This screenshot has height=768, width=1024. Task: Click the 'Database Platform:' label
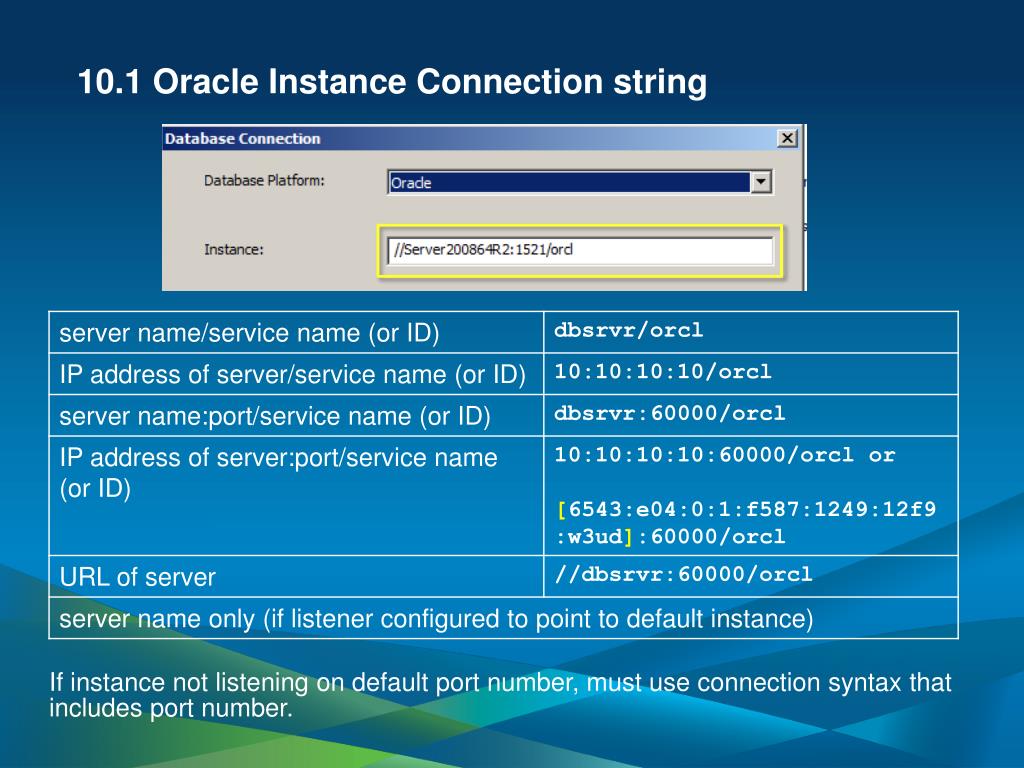click(x=264, y=181)
